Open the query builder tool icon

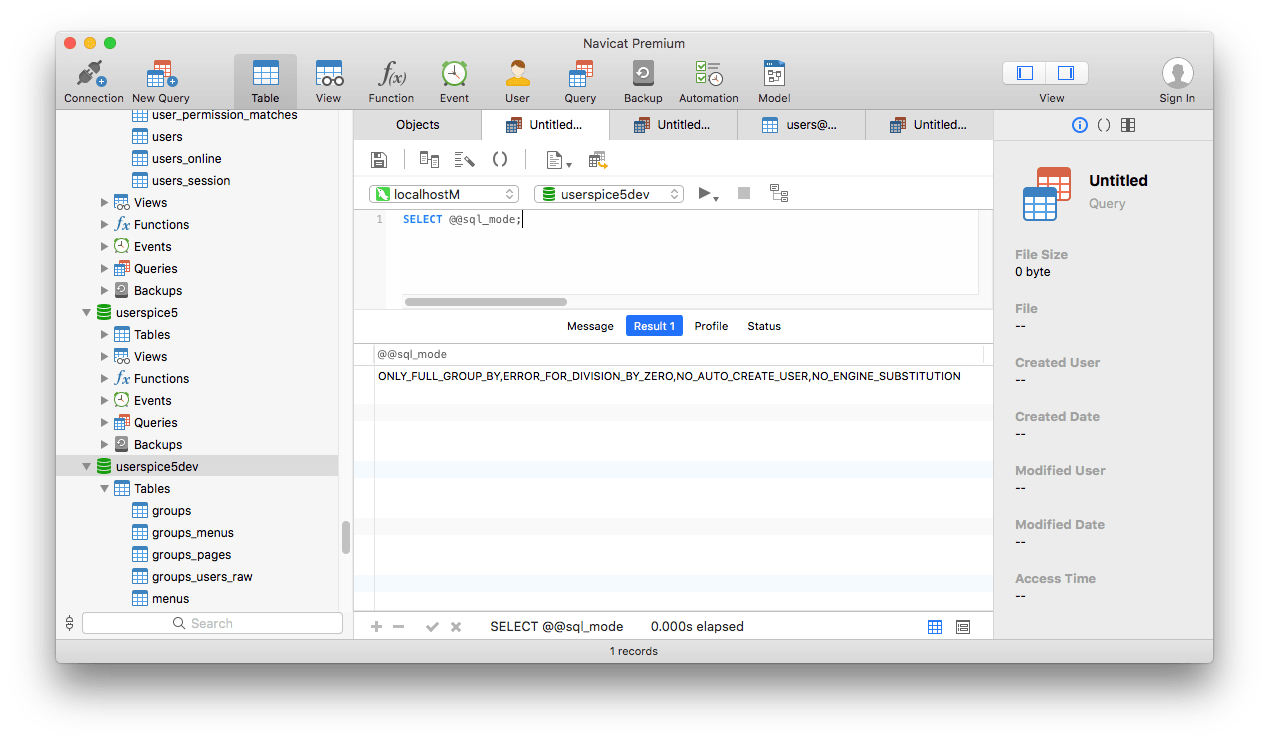coord(429,160)
